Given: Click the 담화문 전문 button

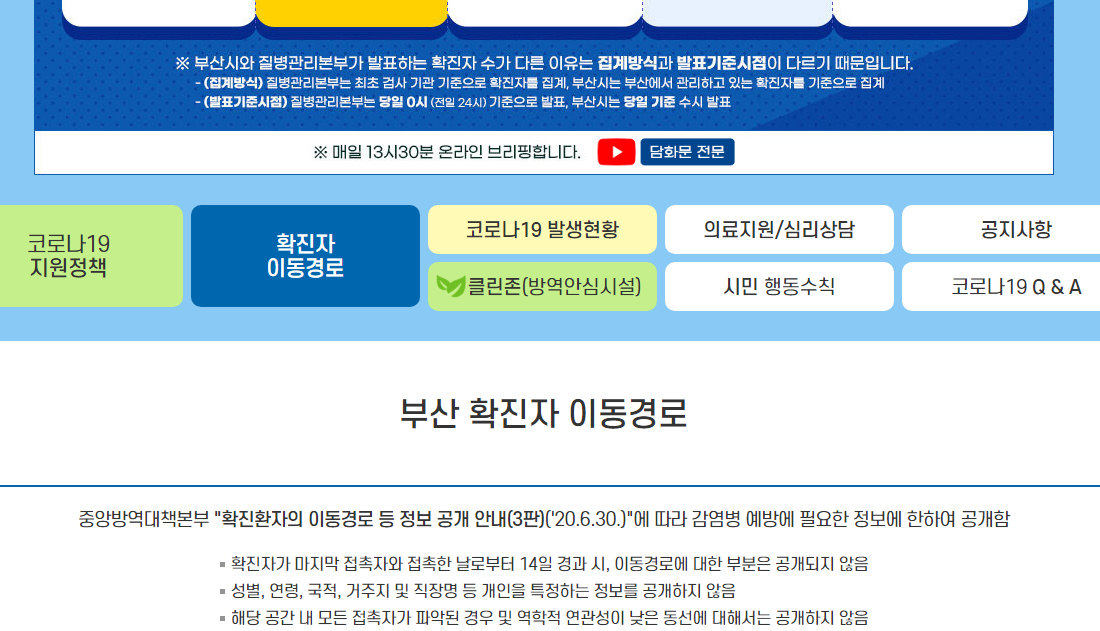Looking at the screenshot, I should 687,152.
